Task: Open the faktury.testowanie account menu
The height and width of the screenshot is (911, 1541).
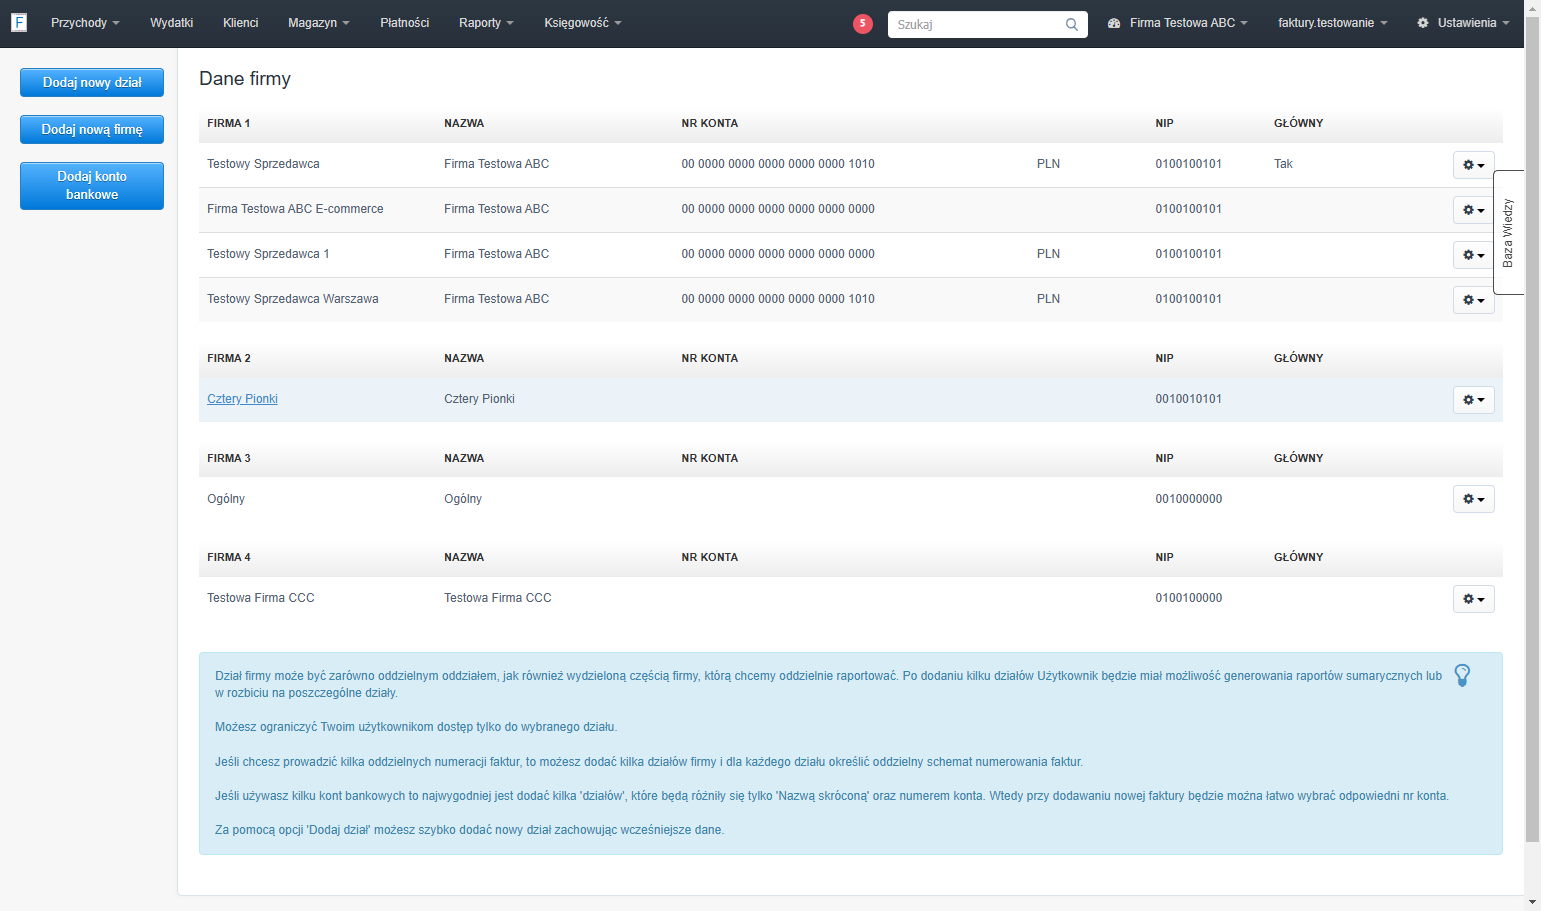Action: pyautogui.click(x=1333, y=23)
